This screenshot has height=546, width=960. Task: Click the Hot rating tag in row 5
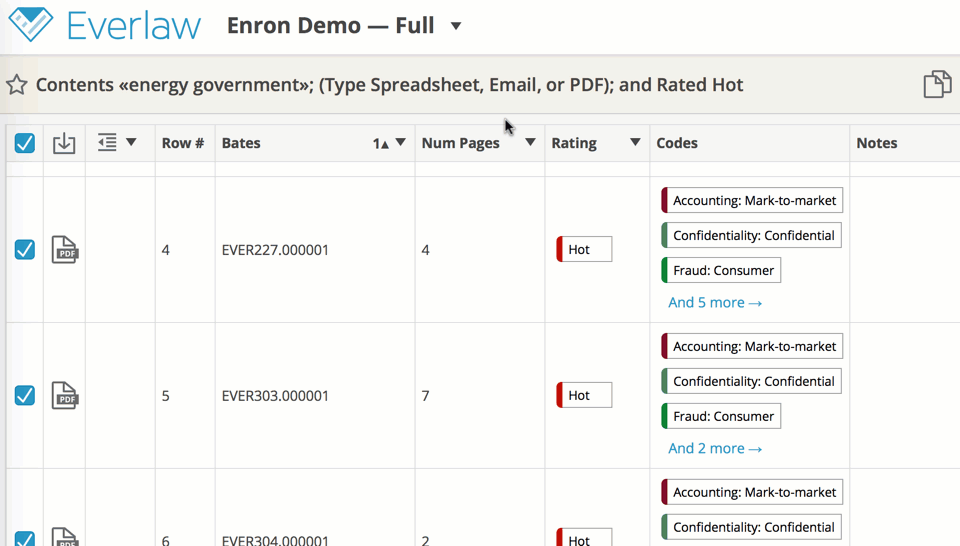(x=584, y=395)
